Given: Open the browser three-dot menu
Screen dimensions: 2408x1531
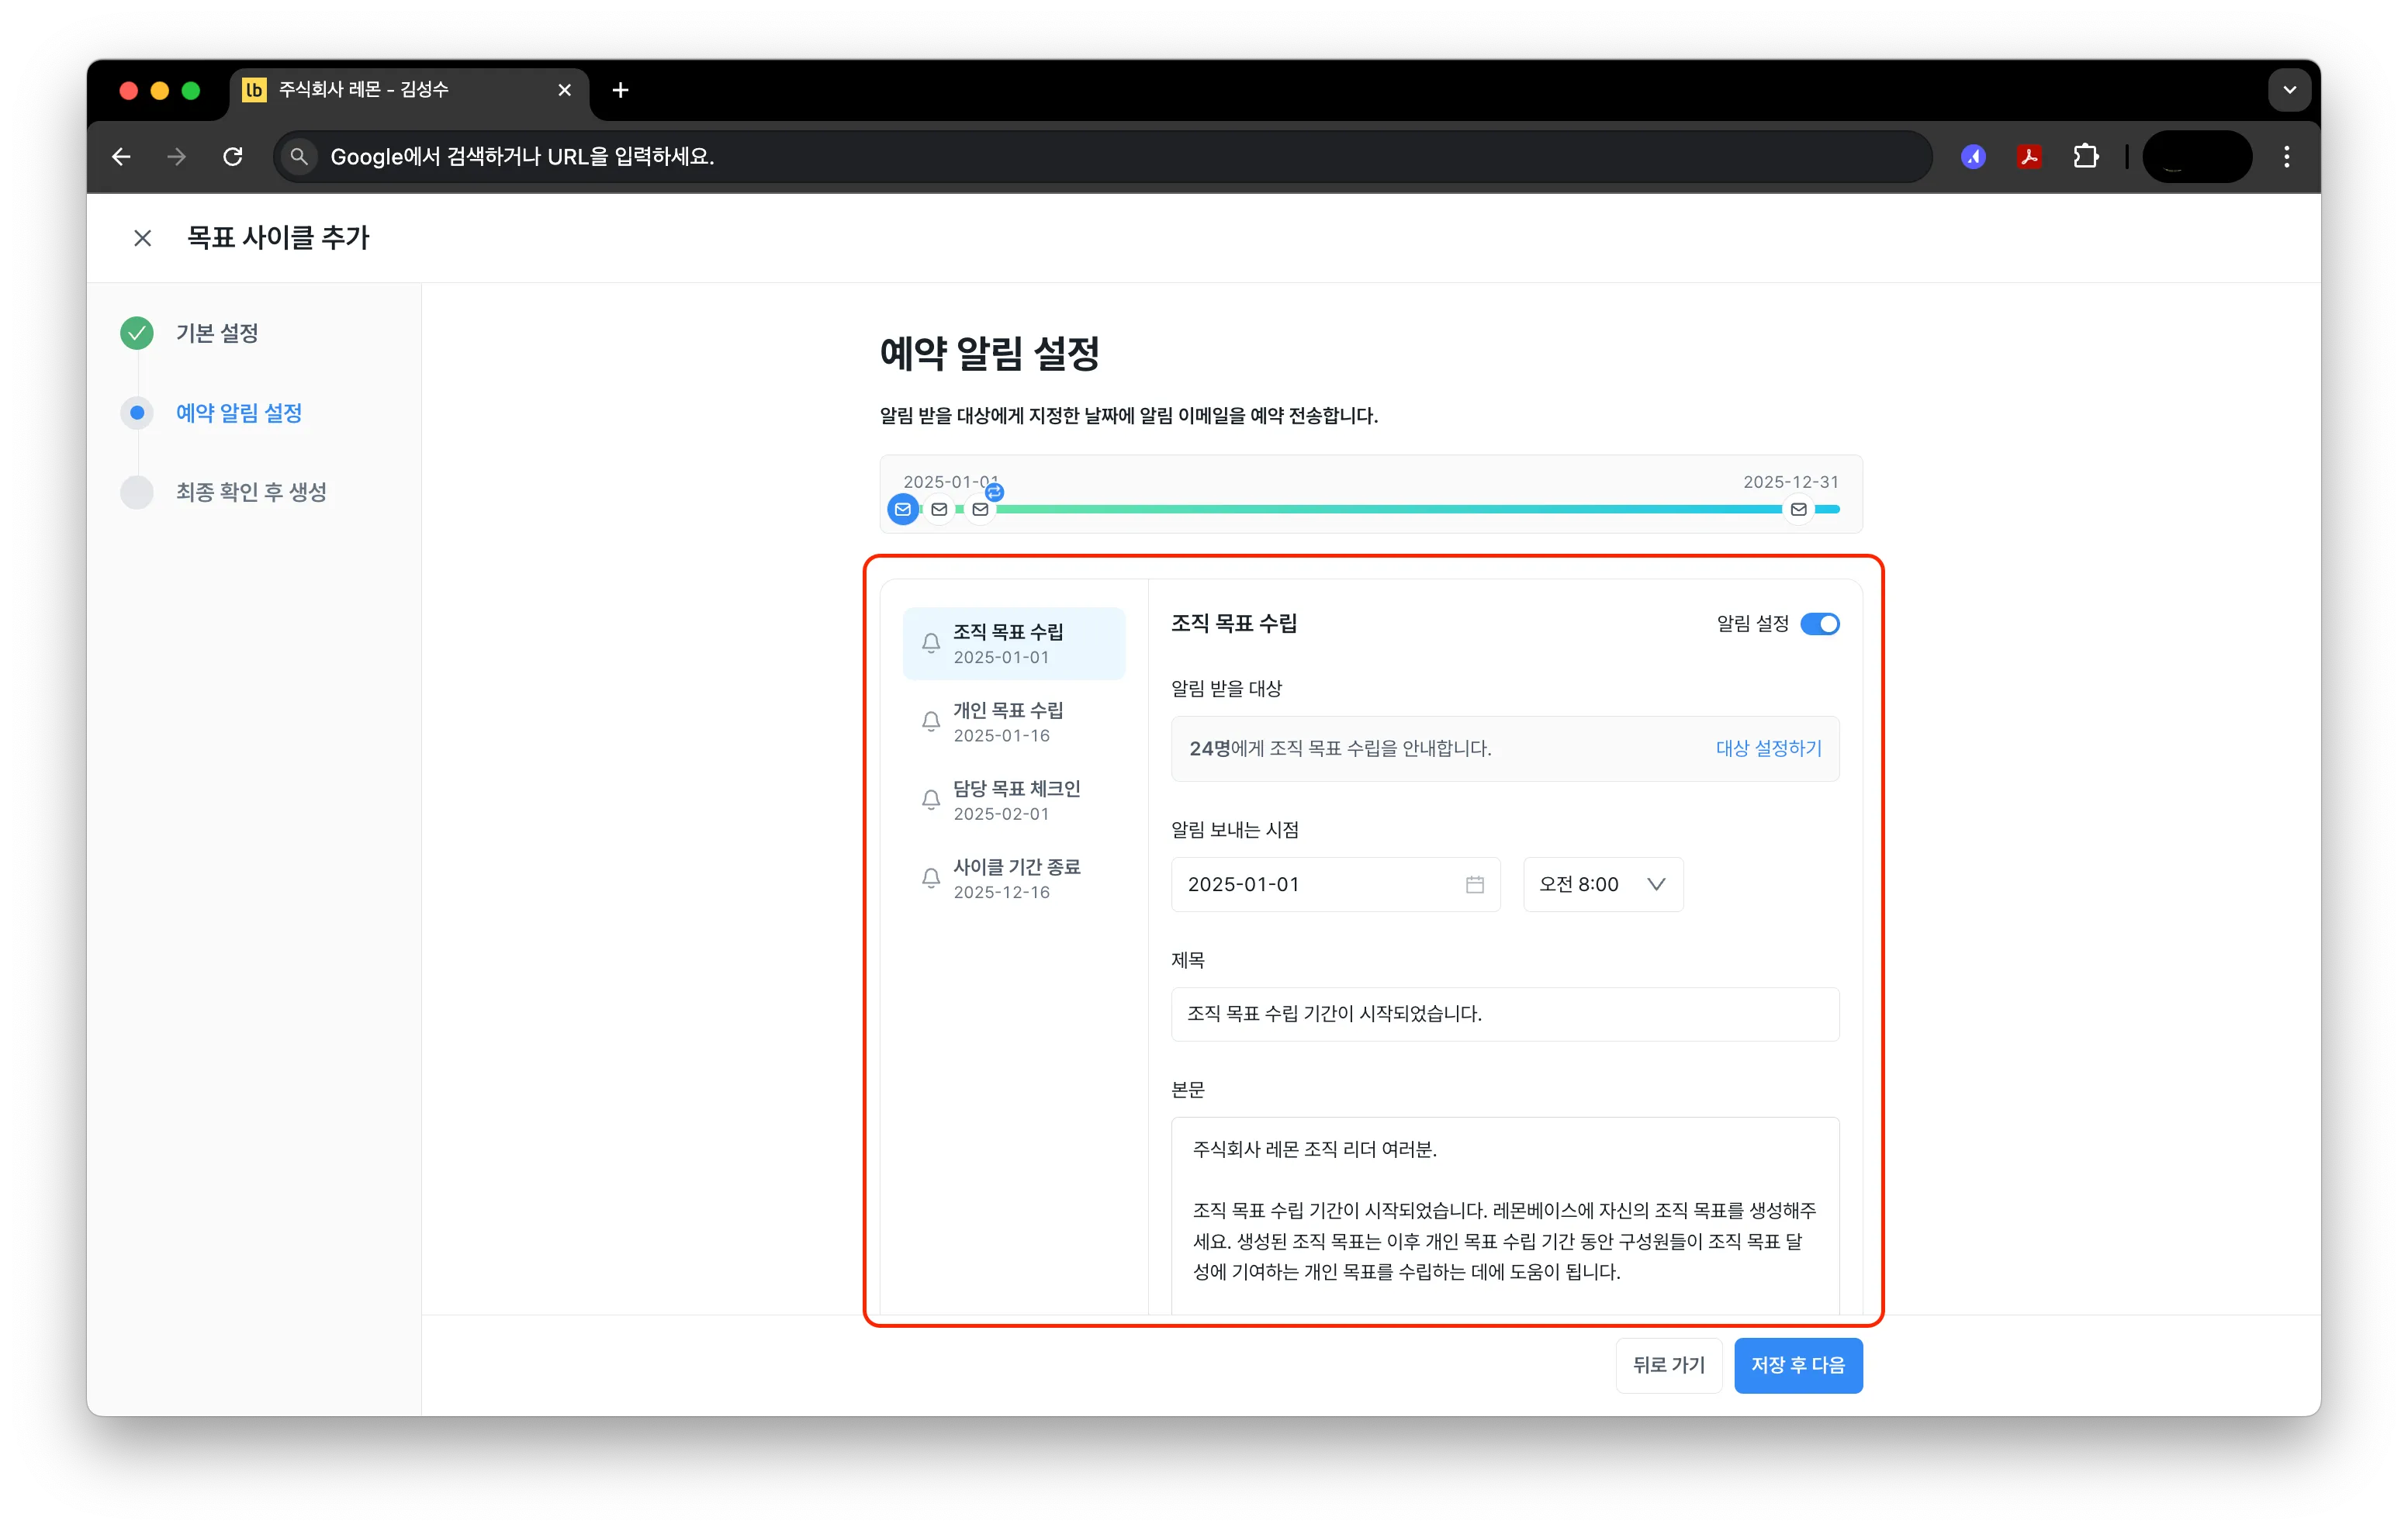Looking at the screenshot, I should tap(2286, 157).
